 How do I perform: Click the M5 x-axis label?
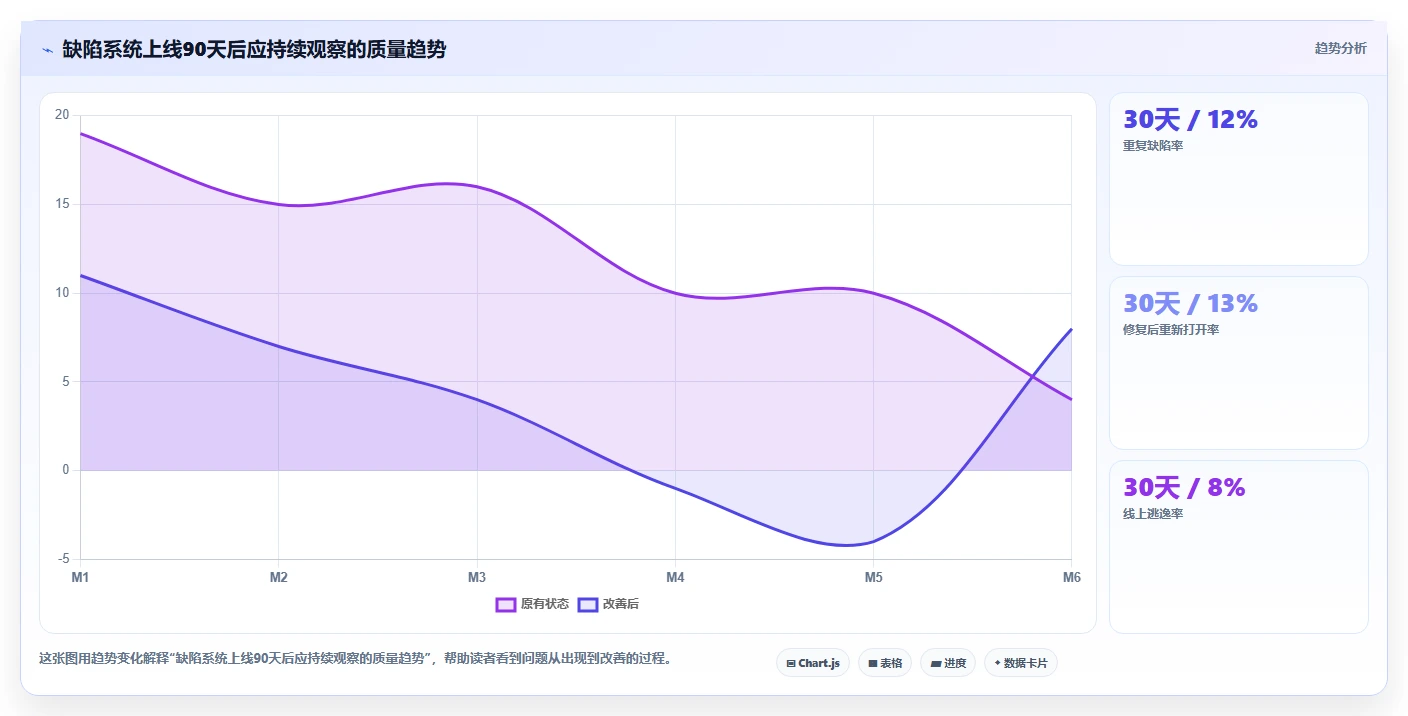[x=873, y=577]
